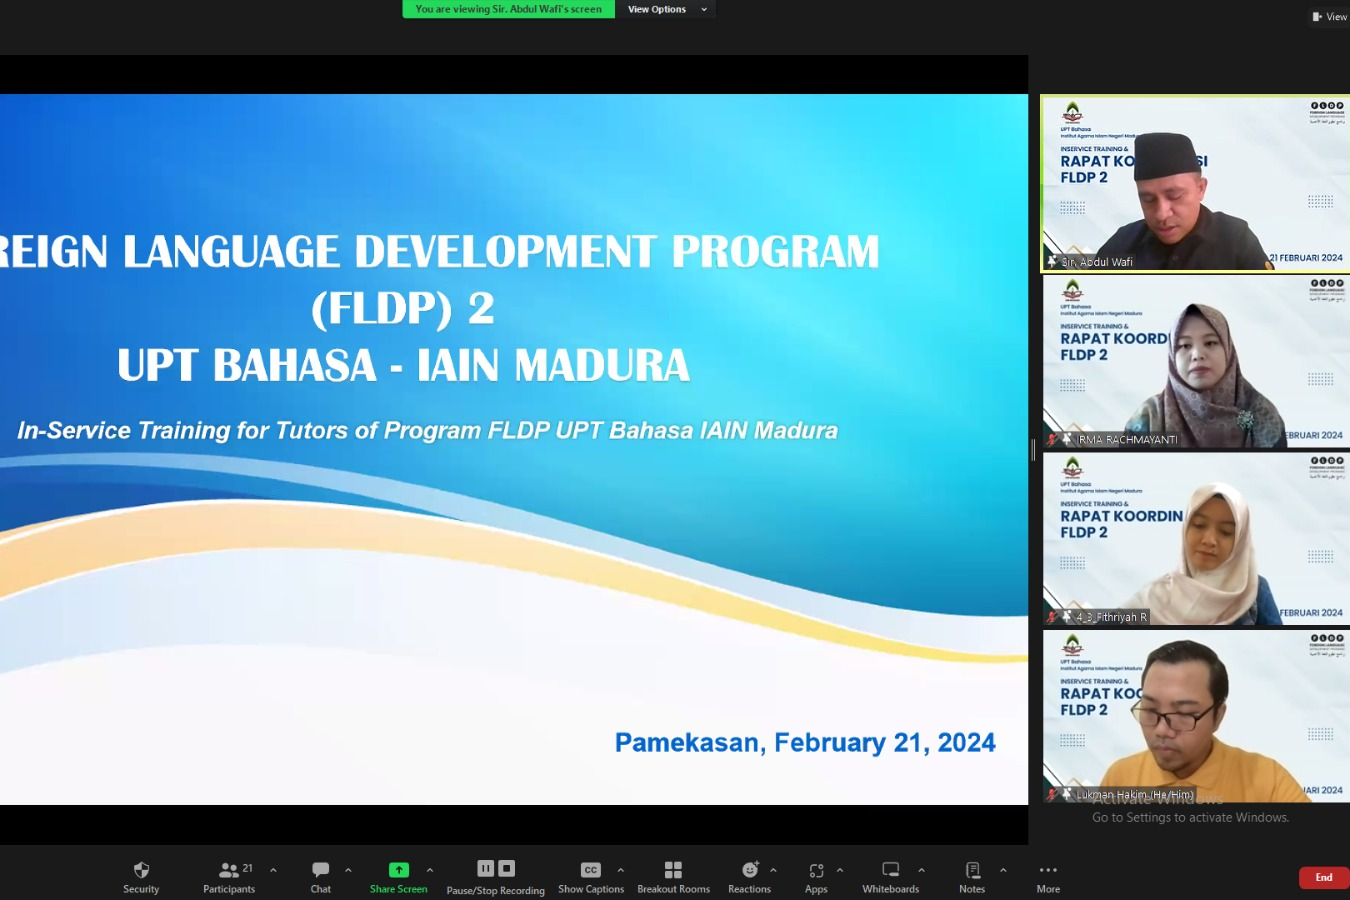This screenshot has height=900, width=1350.
Task: Select IRMA RACHMAYANTI's video thumbnail
Action: (x=1195, y=361)
